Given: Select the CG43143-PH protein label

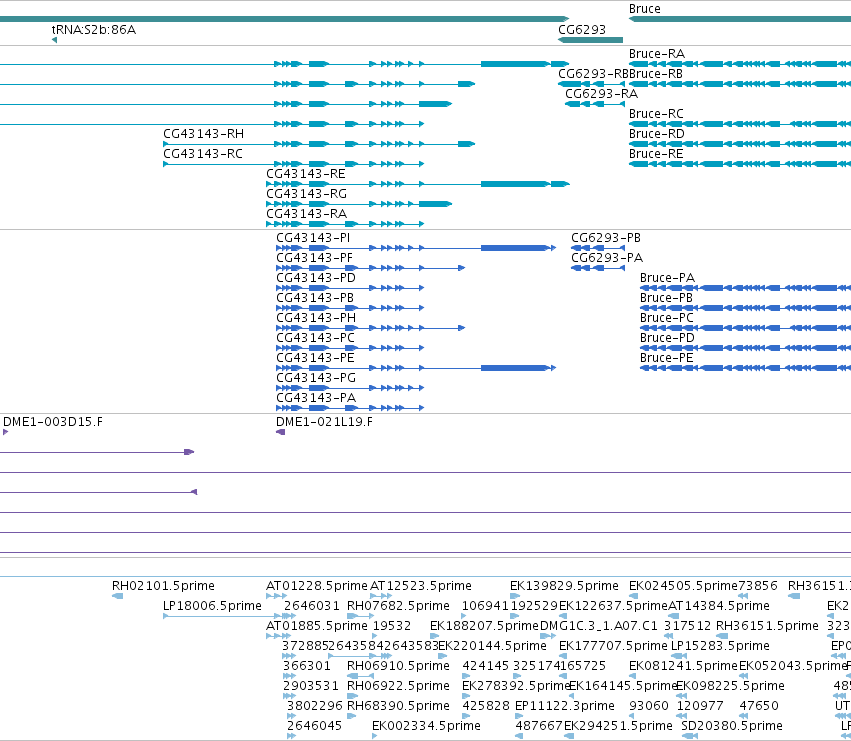Looking at the screenshot, I should click(x=316, y=318).
